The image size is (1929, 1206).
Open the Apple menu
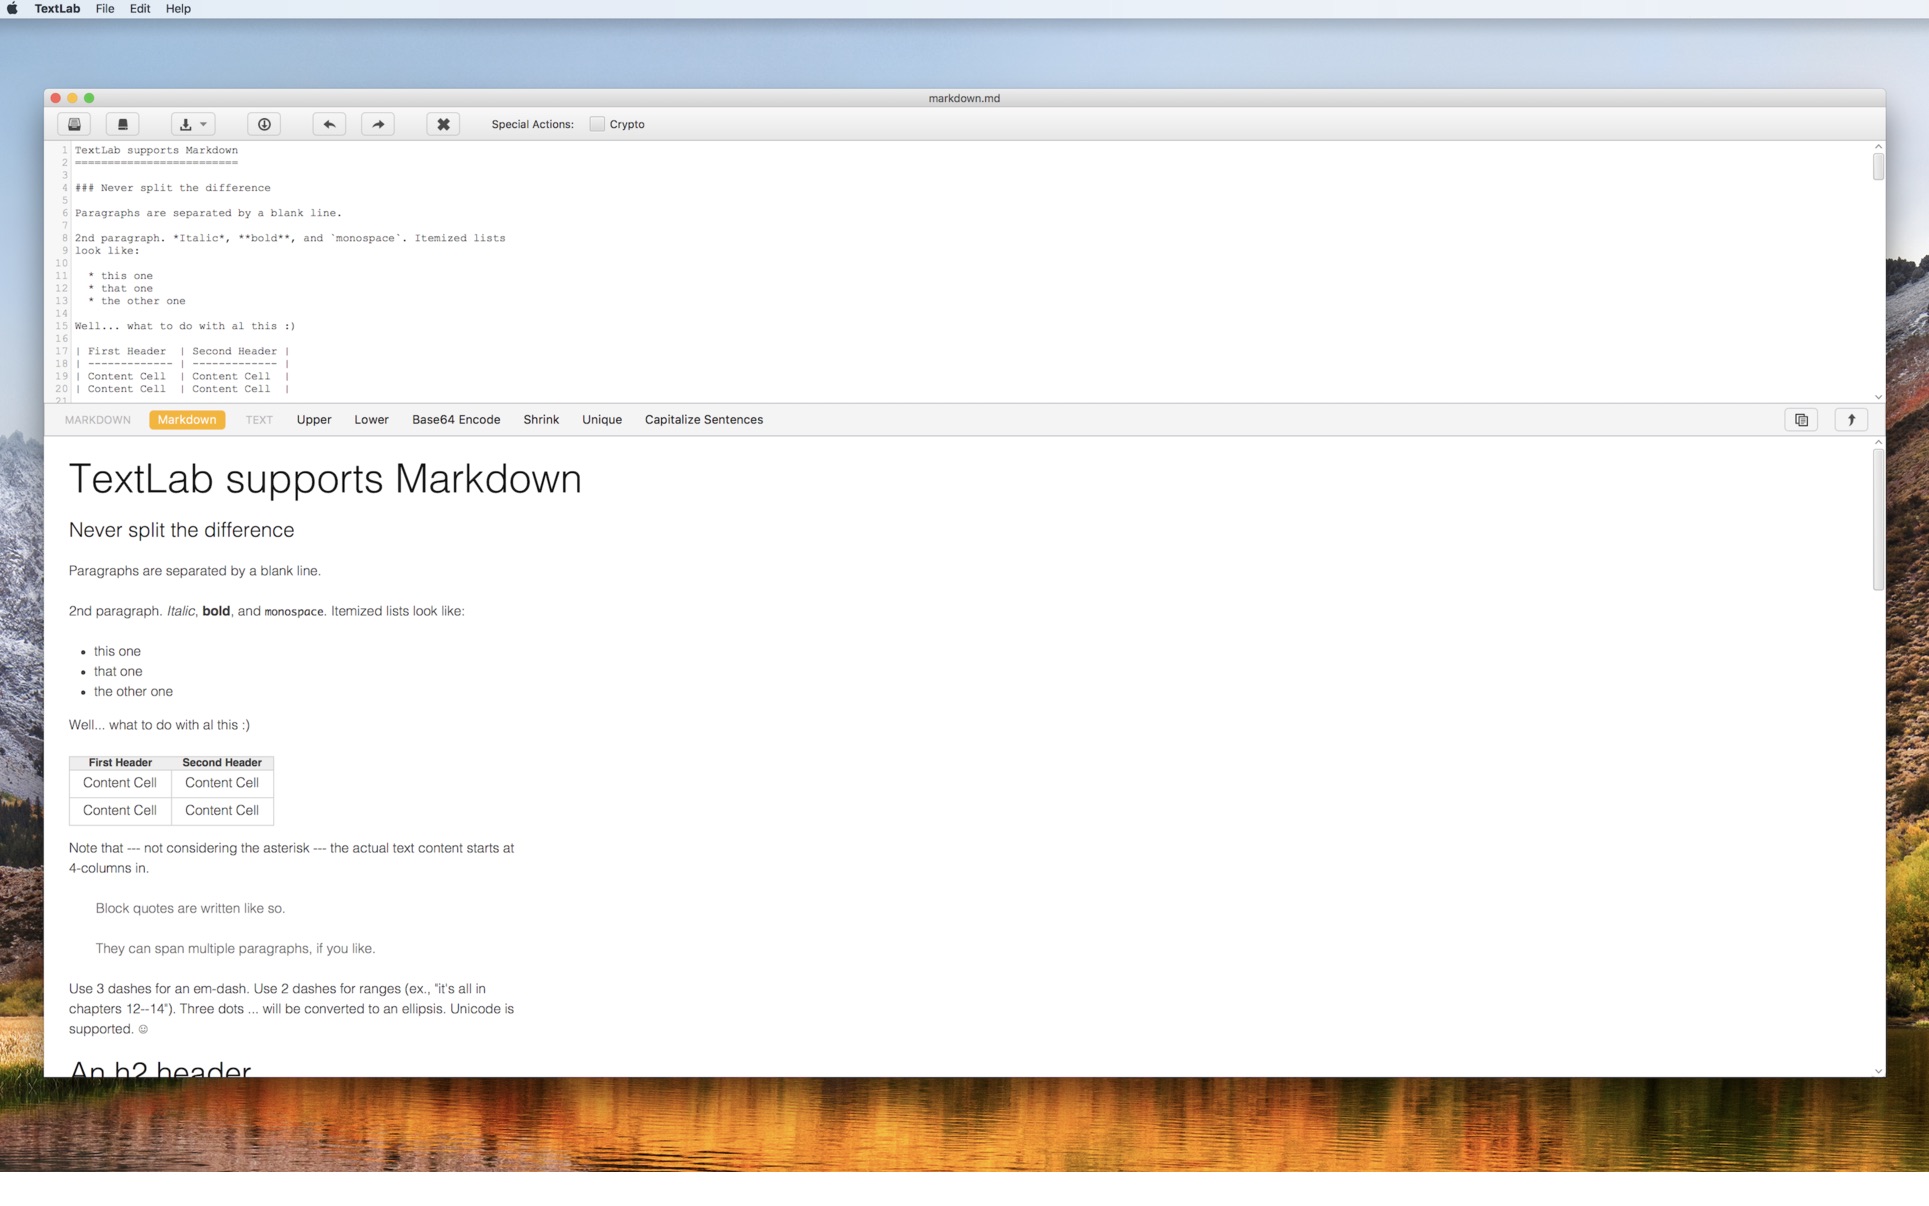(12, 9)
